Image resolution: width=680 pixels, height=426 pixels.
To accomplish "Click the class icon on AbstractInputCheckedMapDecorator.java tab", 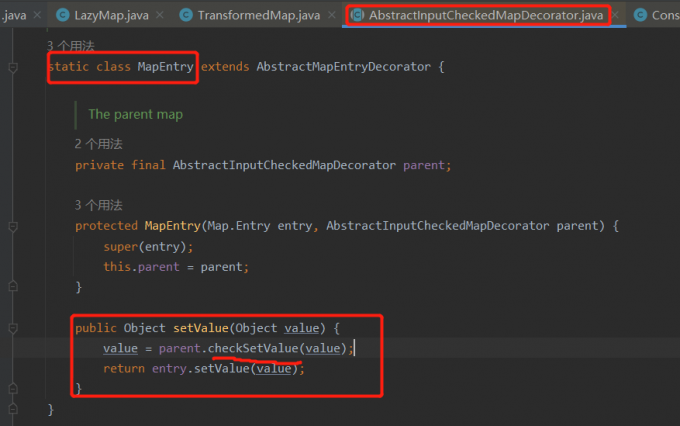I will pos(357,15).
